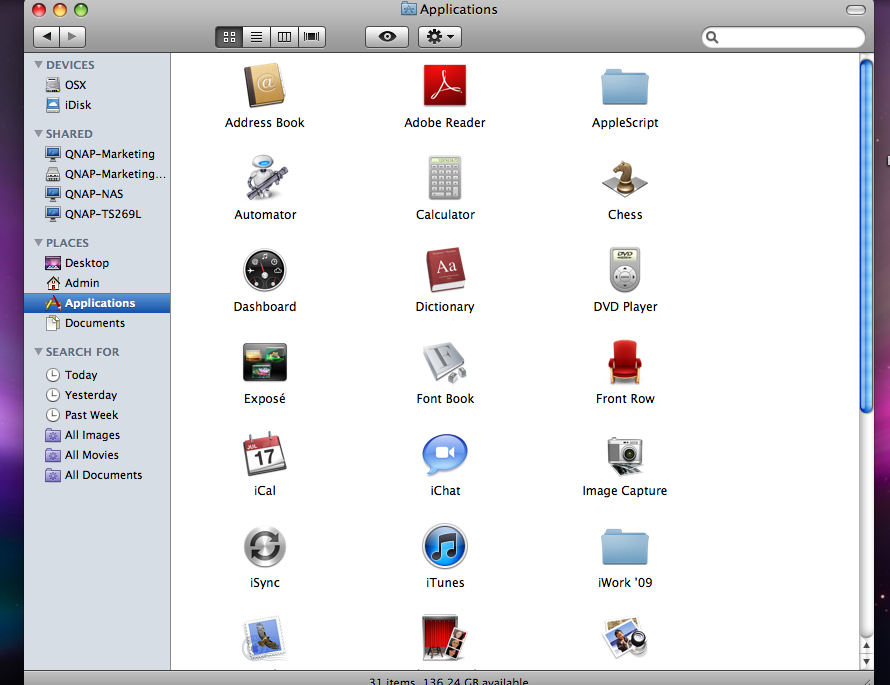Open the All Movies smart folder
This screenshot has height=685, width=890.
[x=97, y=455]
